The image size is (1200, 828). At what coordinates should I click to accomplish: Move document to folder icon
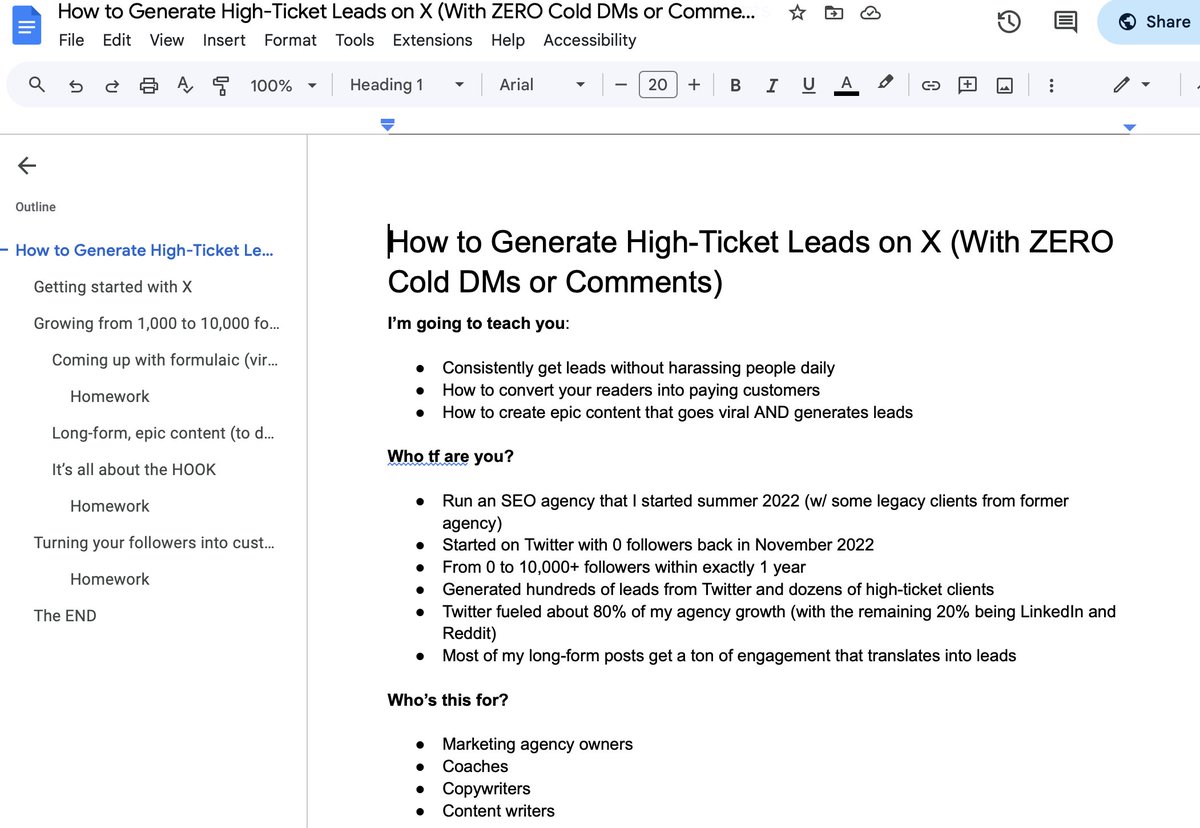pos(833,13)
